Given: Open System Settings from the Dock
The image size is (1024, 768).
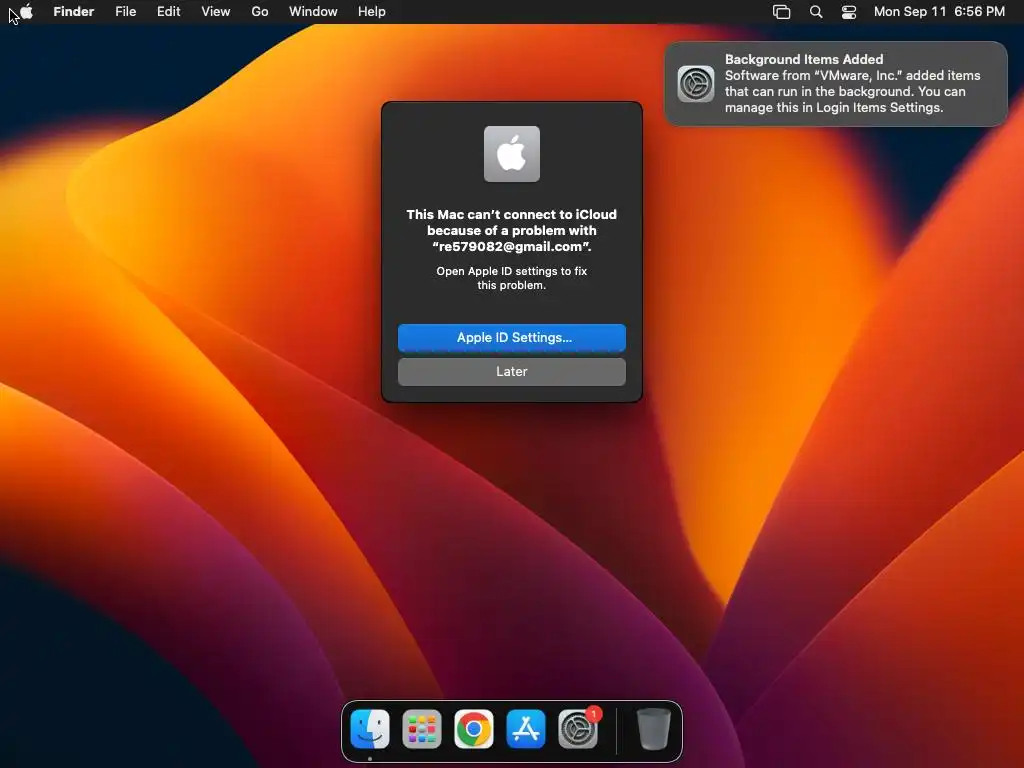Looking at the screenshot, I should [x=578, y=729].
